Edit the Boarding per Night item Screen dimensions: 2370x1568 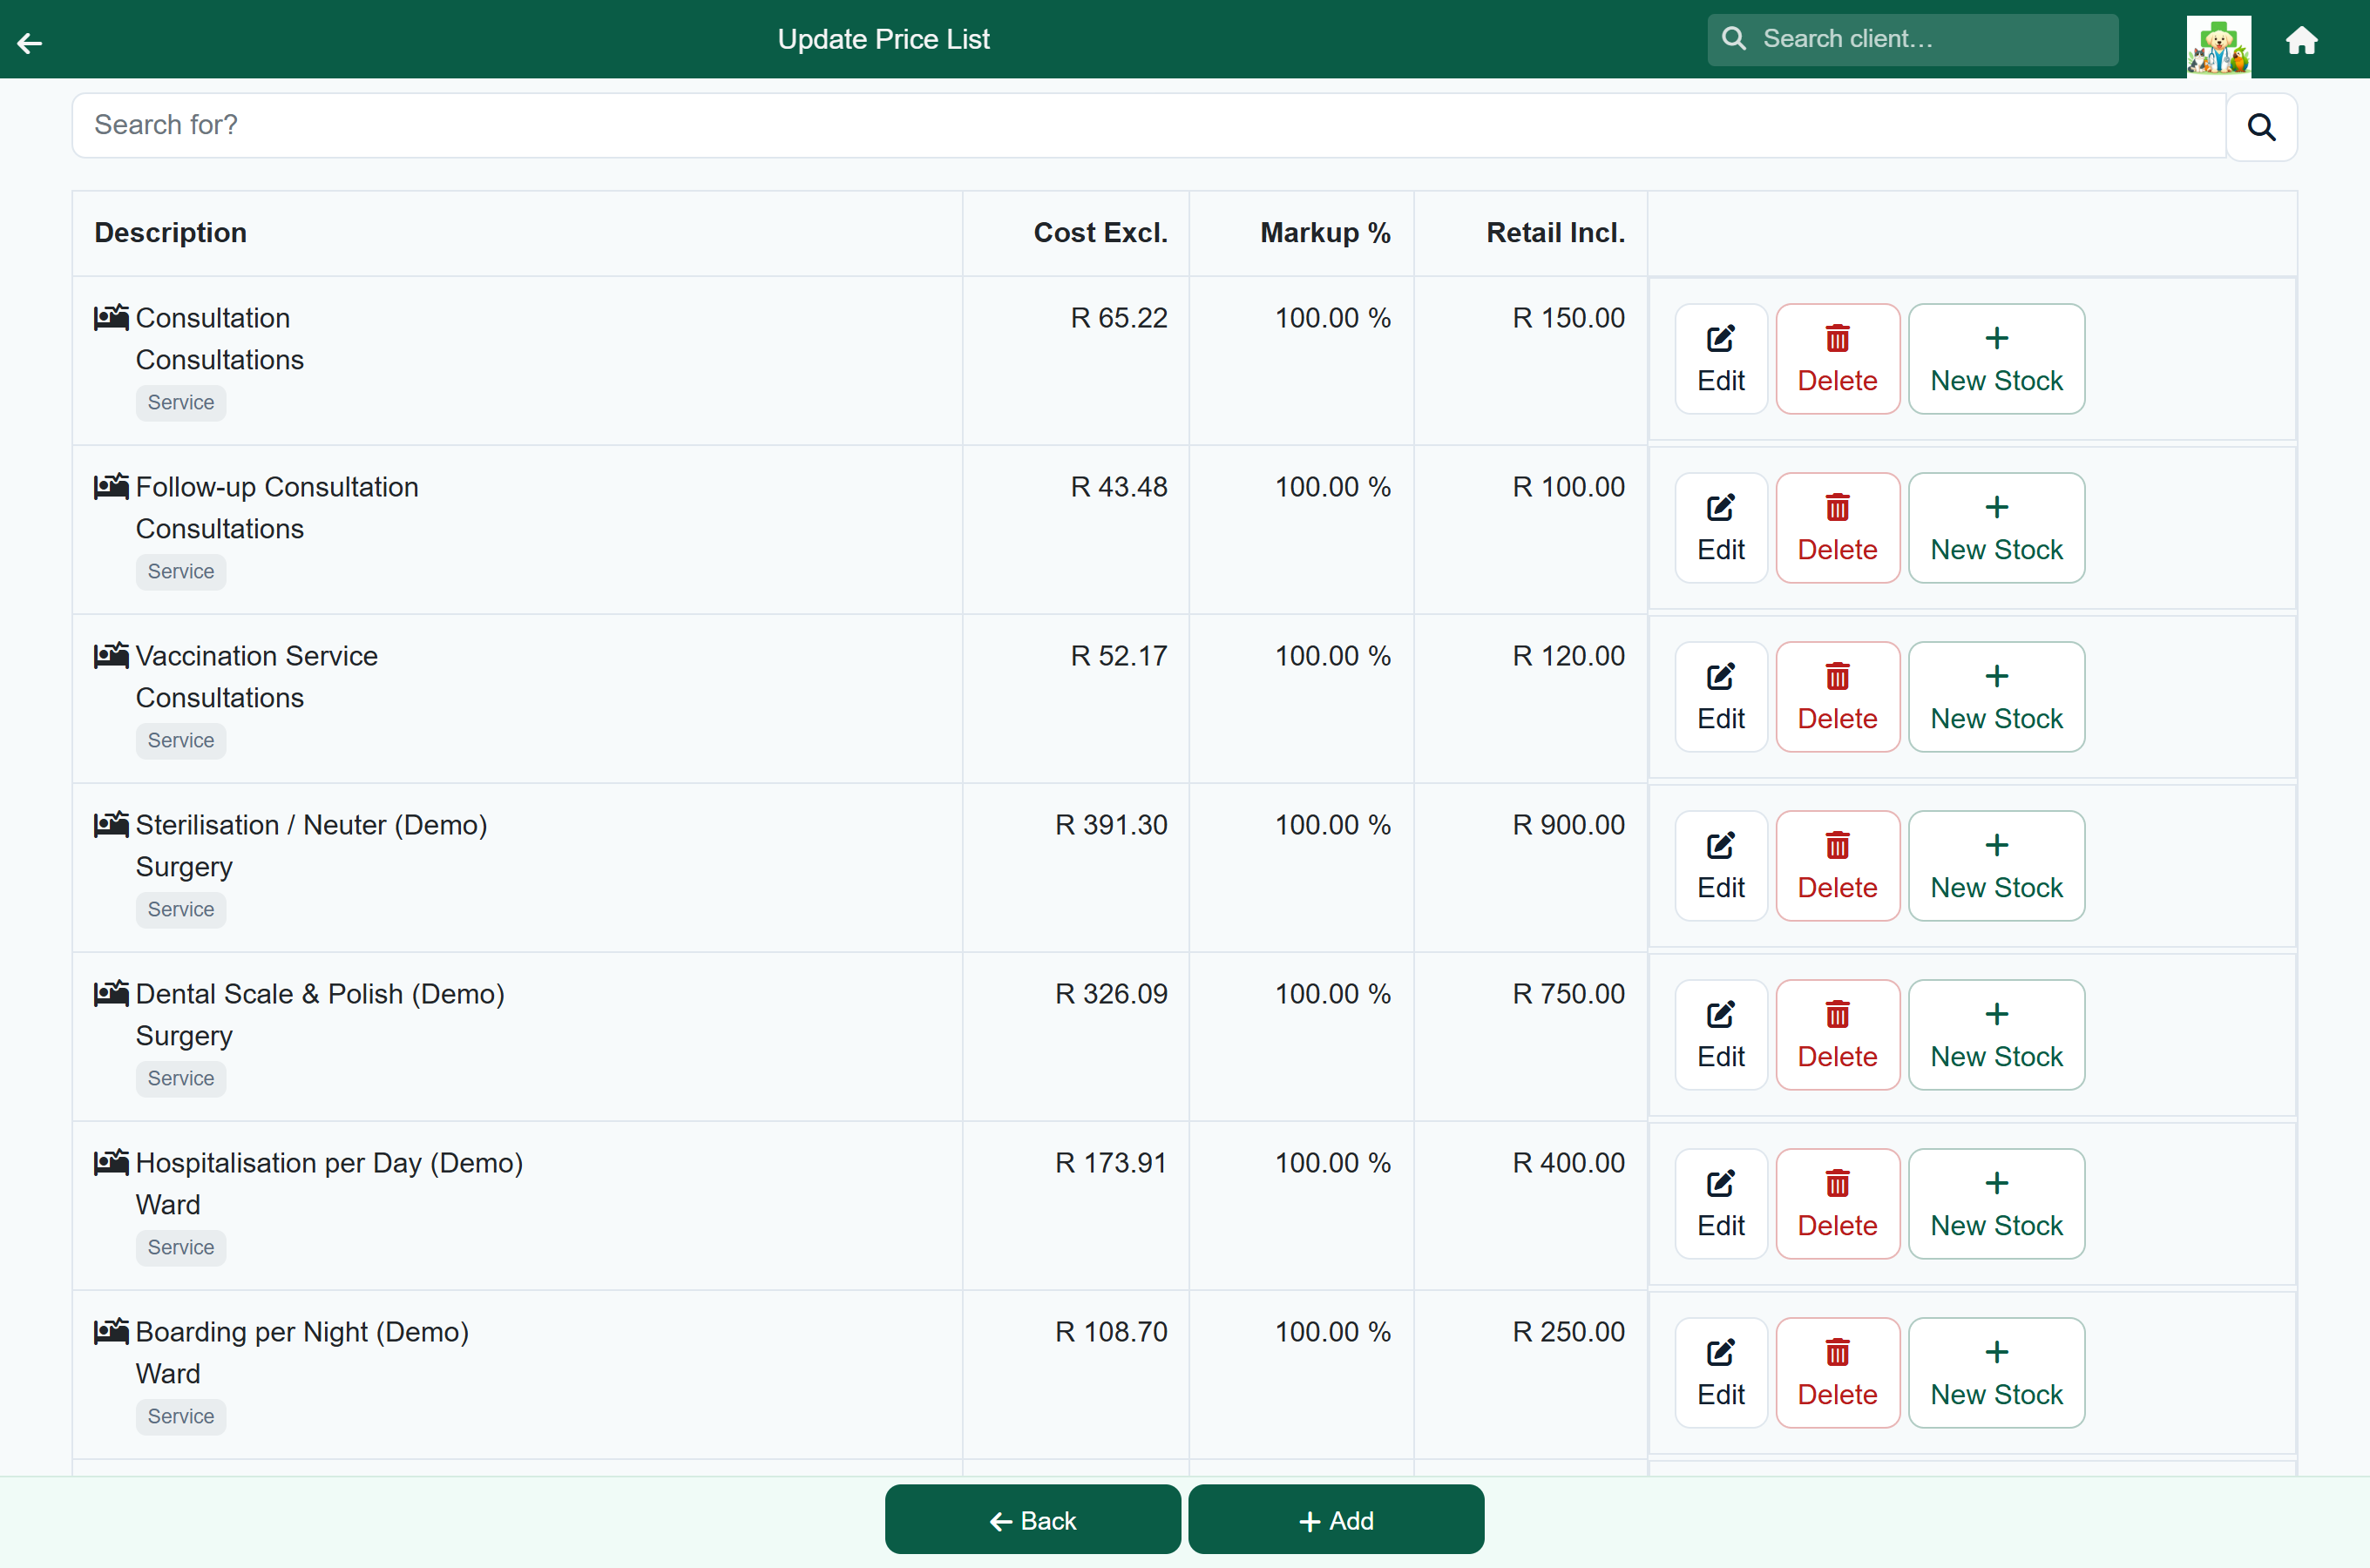pos(1721,1373)
